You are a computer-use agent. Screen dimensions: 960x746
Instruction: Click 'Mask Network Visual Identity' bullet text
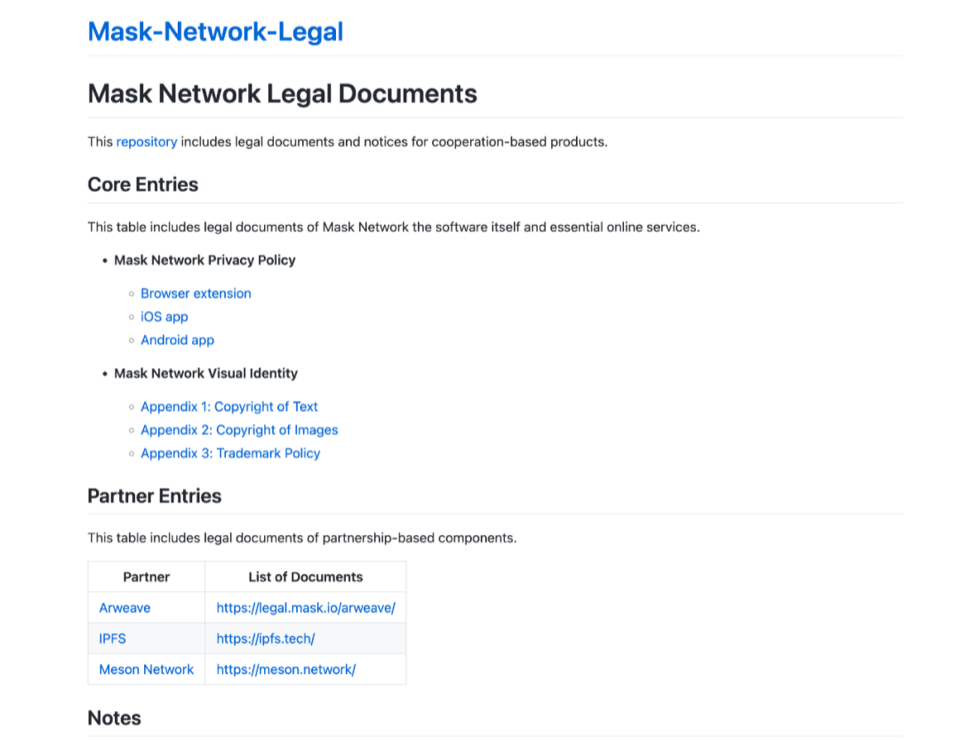pos(206,374)
